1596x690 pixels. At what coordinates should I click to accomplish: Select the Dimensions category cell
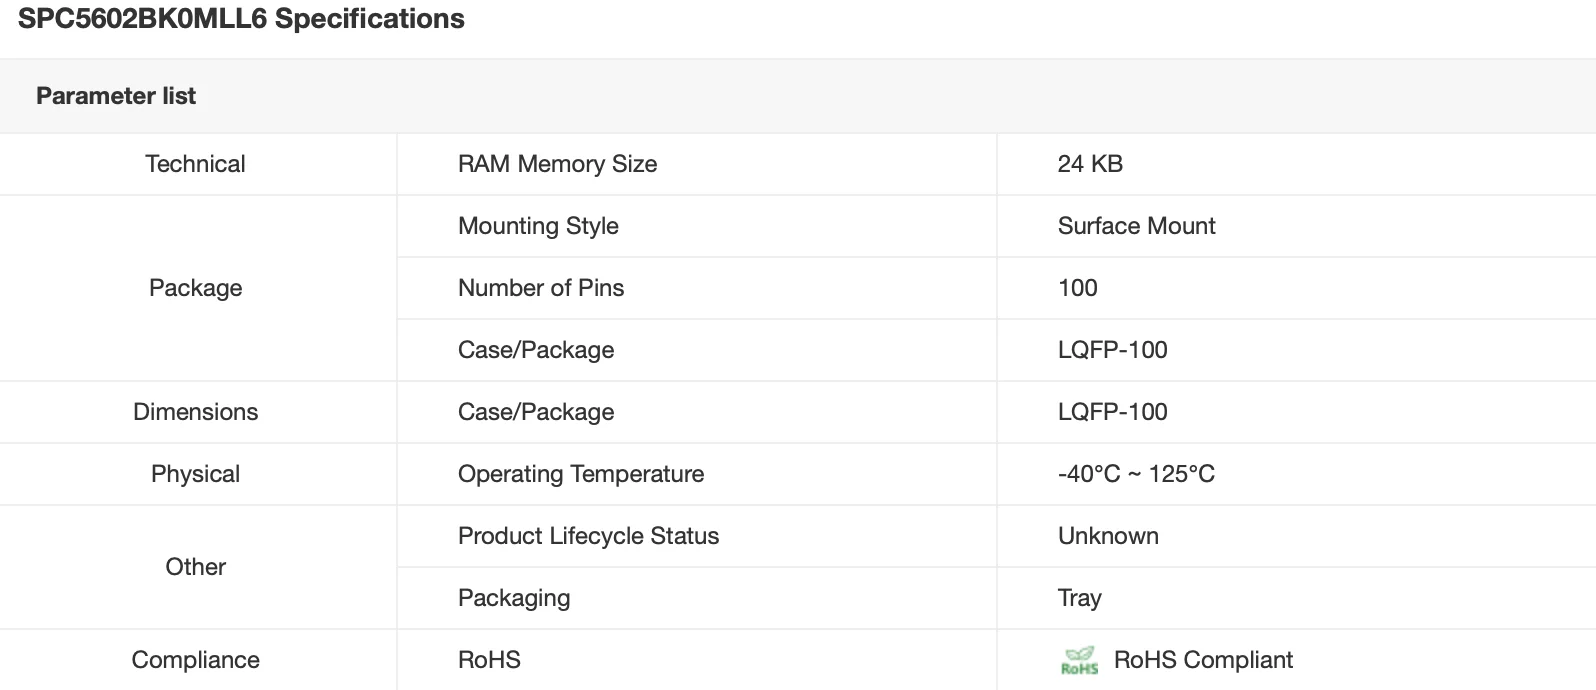tap(195, 412)
